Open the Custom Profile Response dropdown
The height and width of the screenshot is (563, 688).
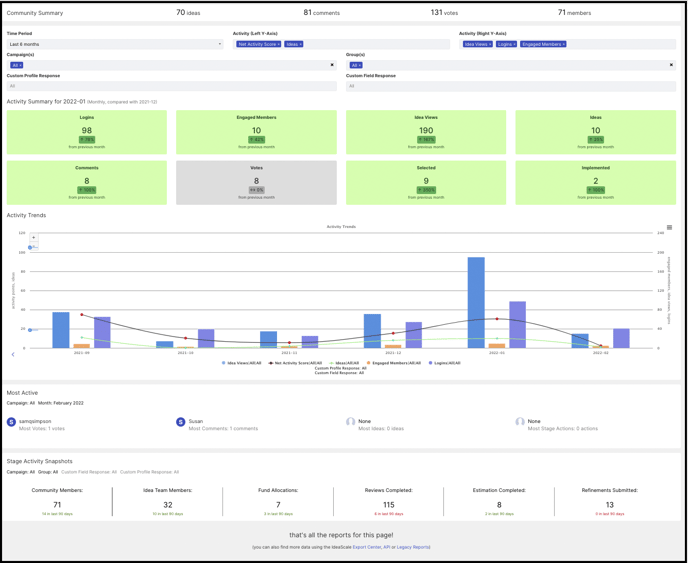coord(172,86)
